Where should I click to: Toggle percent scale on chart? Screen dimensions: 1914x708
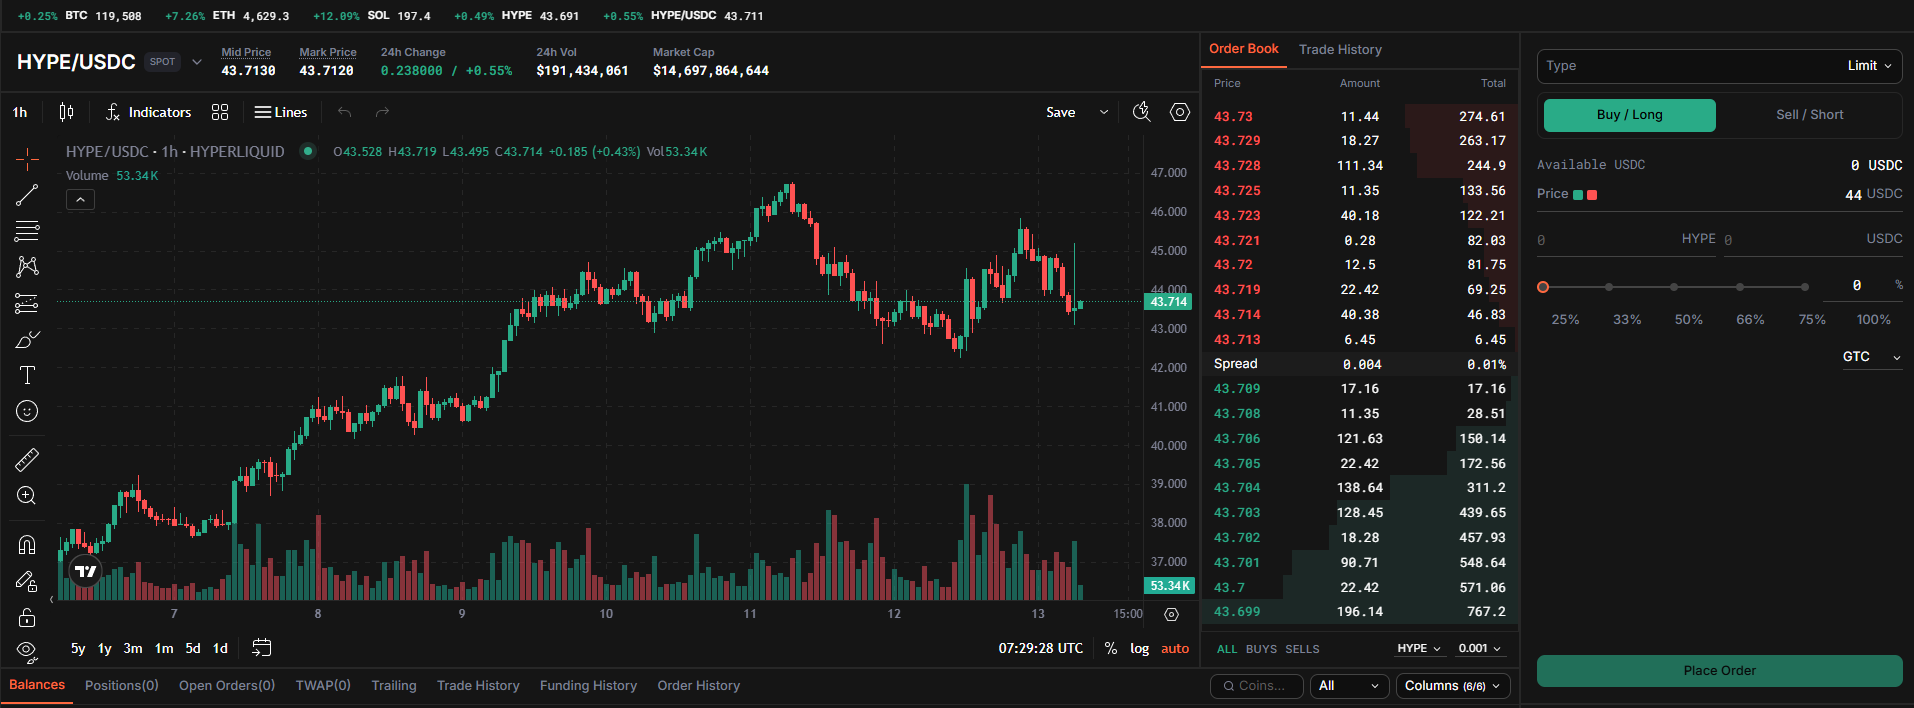(x=1111, y=648)
